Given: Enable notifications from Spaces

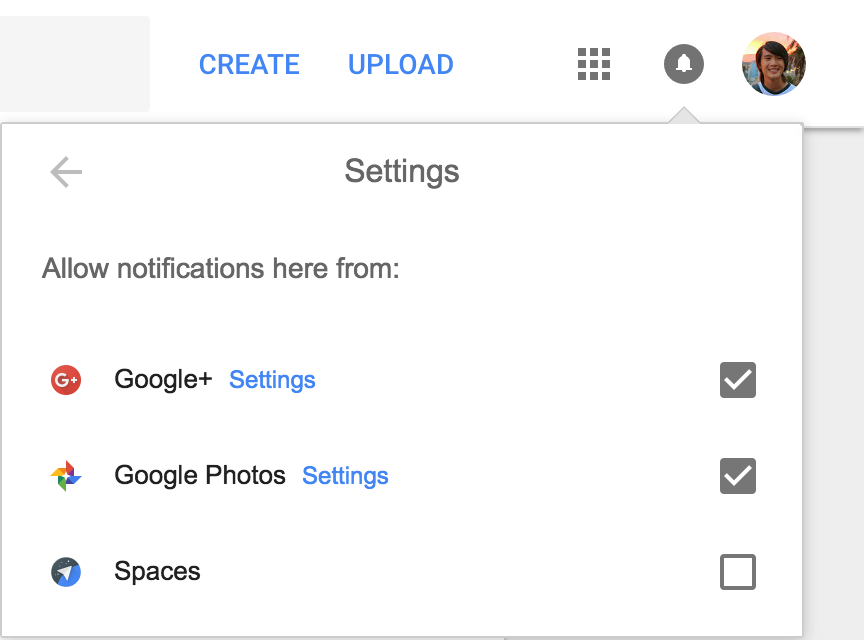Looking at the screenshot, I should (737, 572).
